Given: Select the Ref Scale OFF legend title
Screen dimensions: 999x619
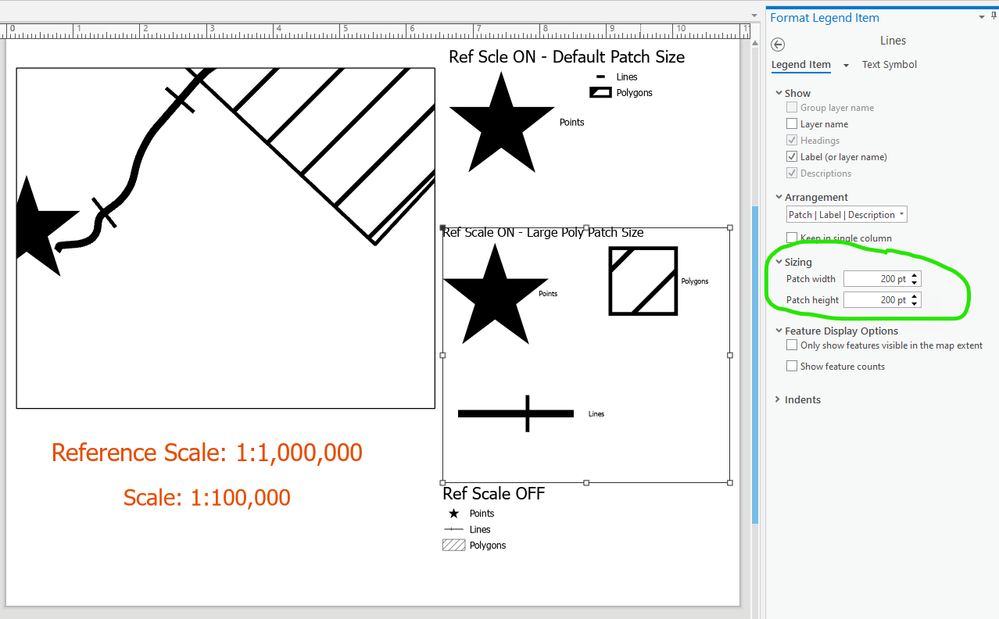Looking at the screenshot, I should pos(494,494).
